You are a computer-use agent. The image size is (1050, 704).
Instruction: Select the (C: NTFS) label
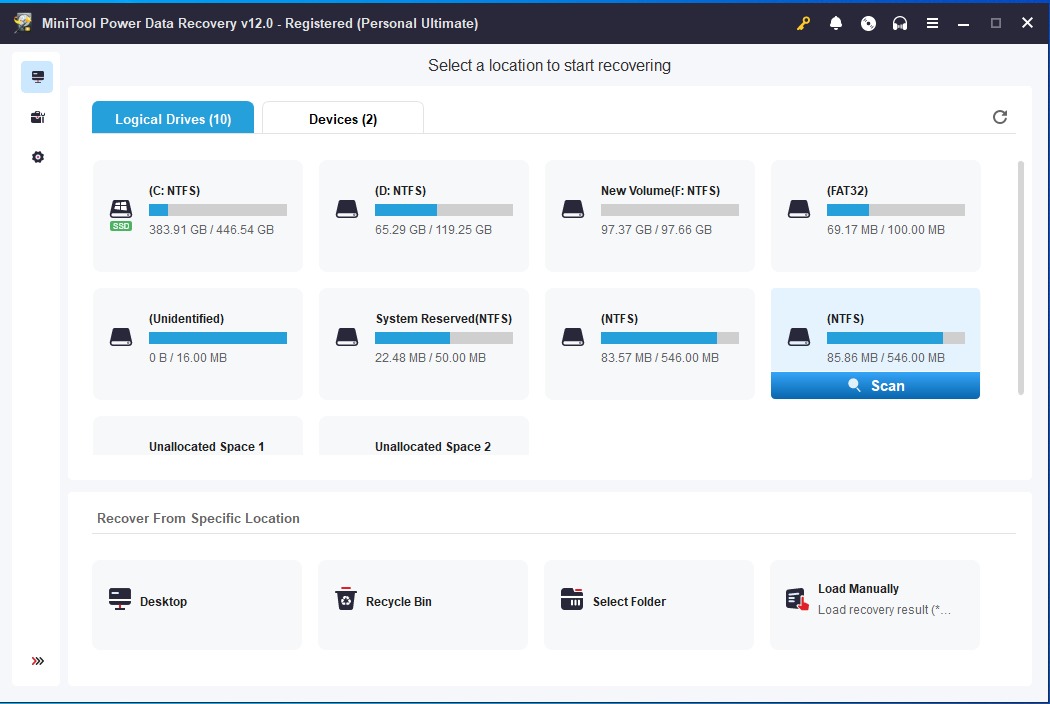pos(175,191)
